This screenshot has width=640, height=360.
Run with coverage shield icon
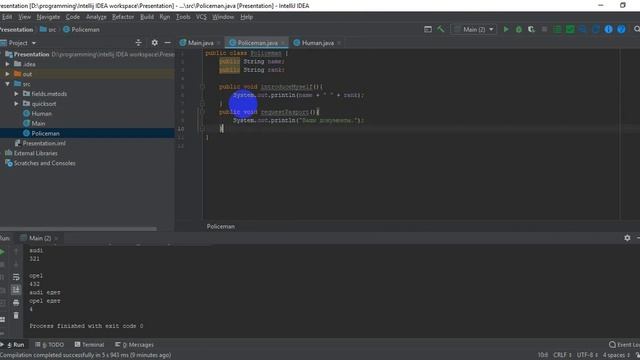tap(531, 29)
